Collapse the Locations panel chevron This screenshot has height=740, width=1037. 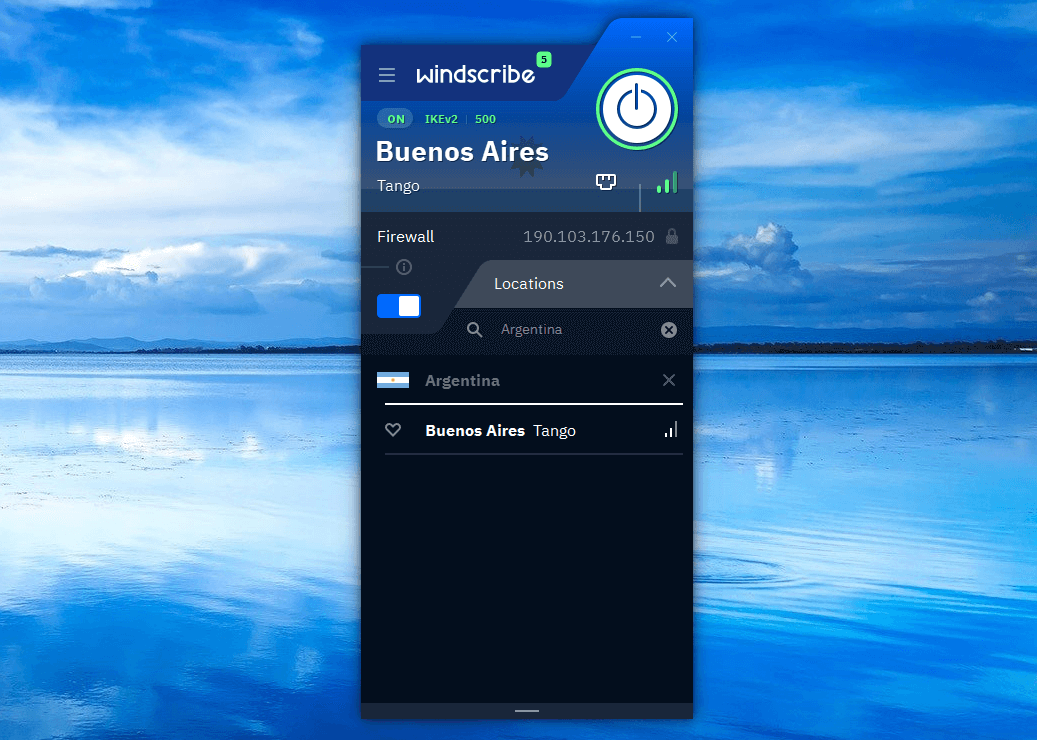coord(668,283)
